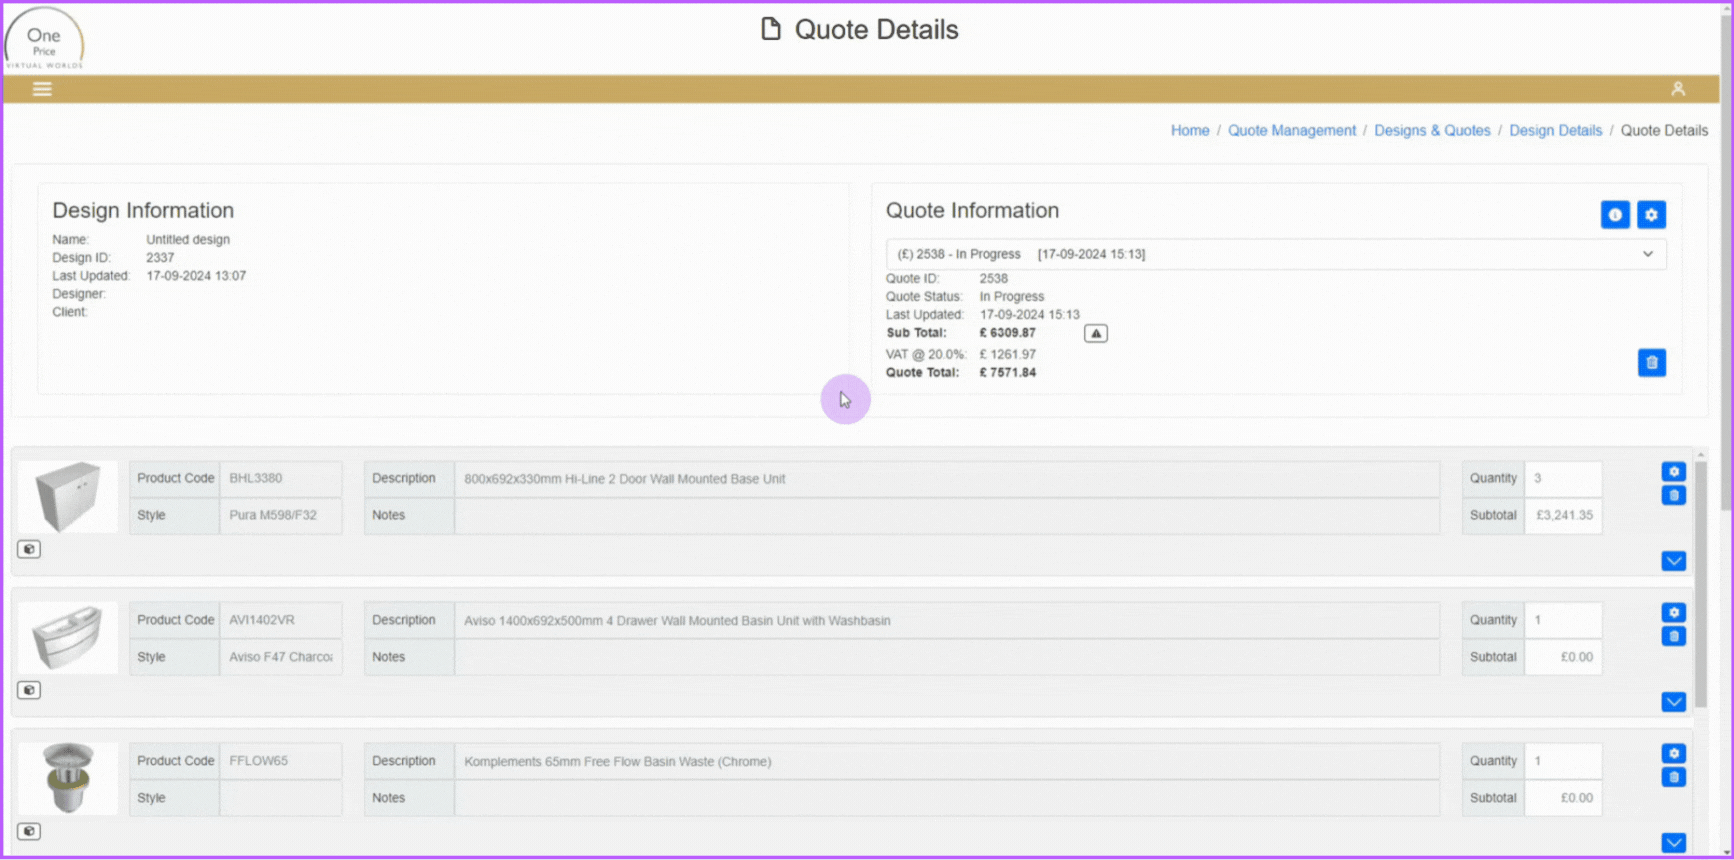Click Notes field of FFLOW65 row
This screenshot has width=1734, height=860.
(x=947, y=798)
